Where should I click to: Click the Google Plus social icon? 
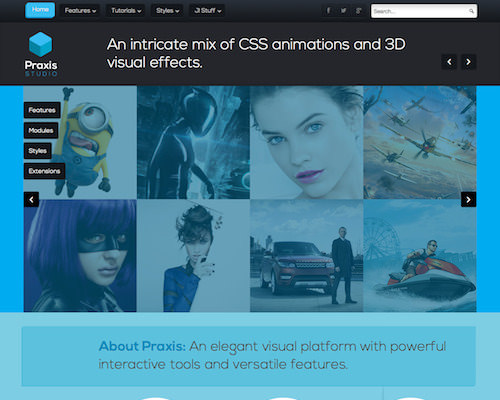pyautogui.click(x=358, y=11)
